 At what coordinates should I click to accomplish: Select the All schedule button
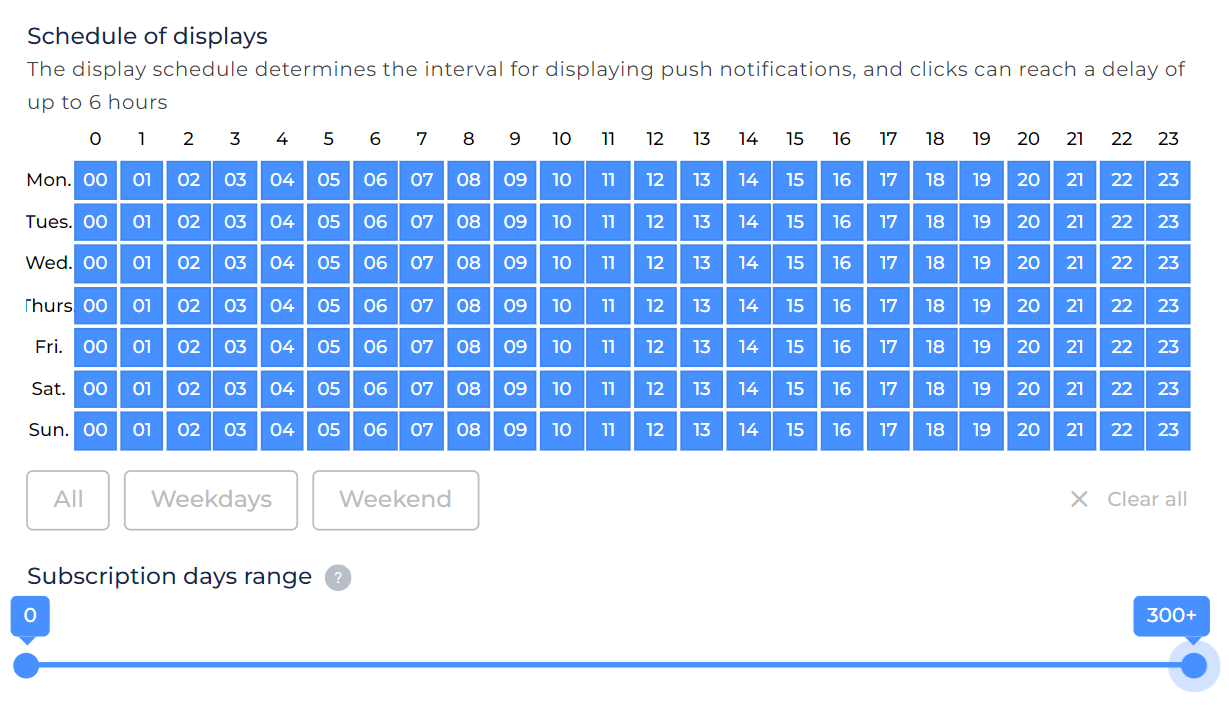pos(68,500)
